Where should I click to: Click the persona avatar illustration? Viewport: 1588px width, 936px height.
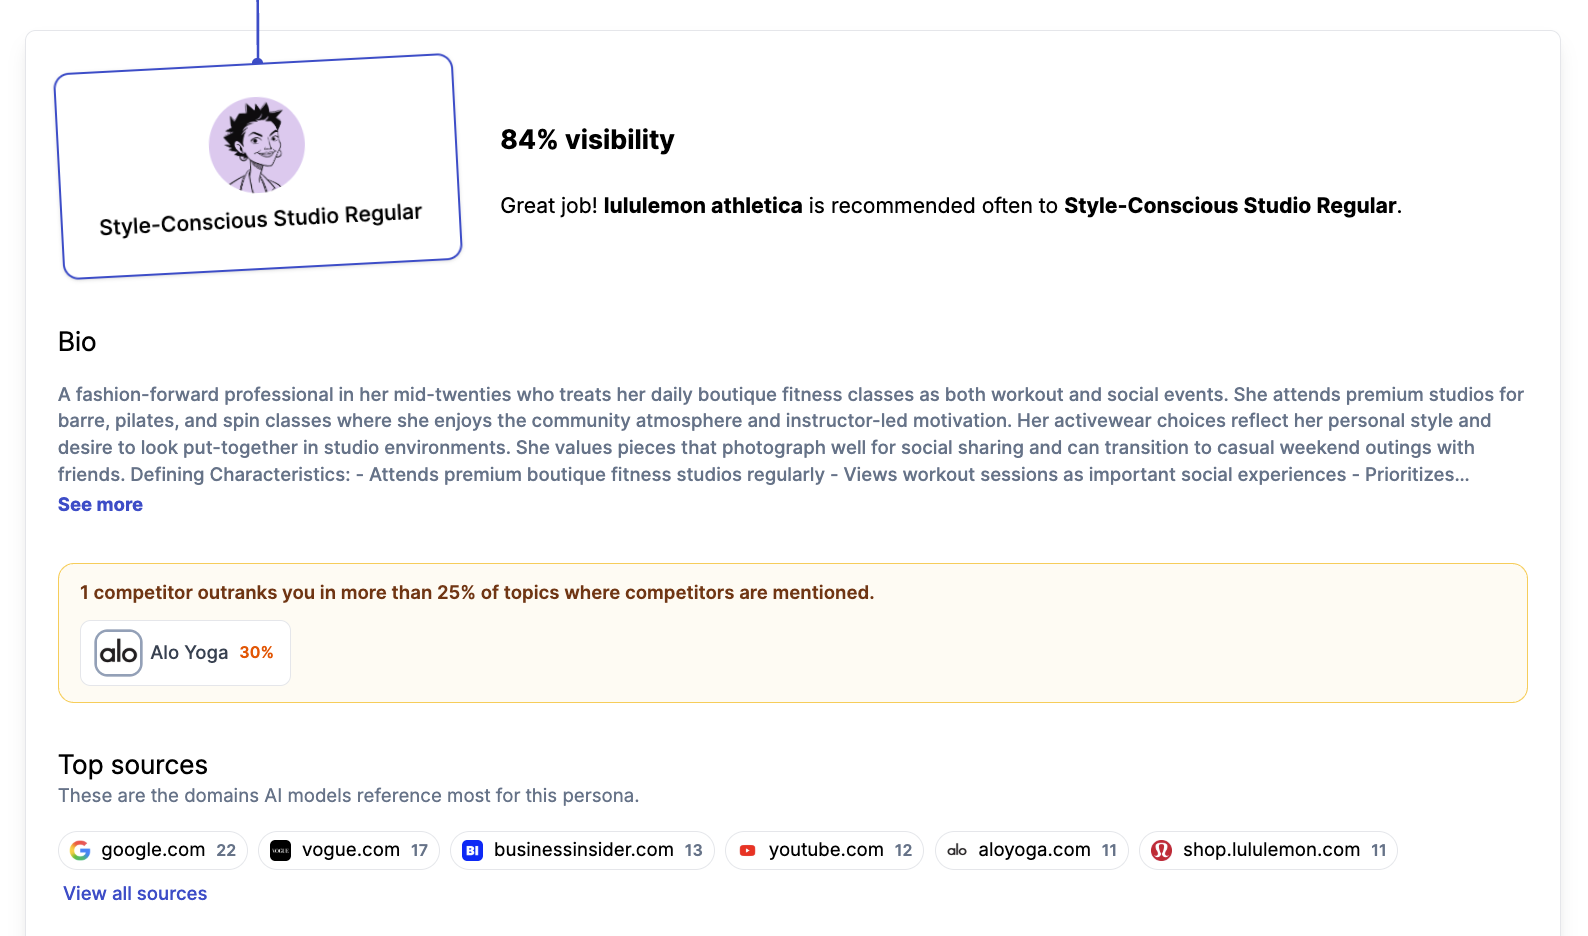(257, 145)
